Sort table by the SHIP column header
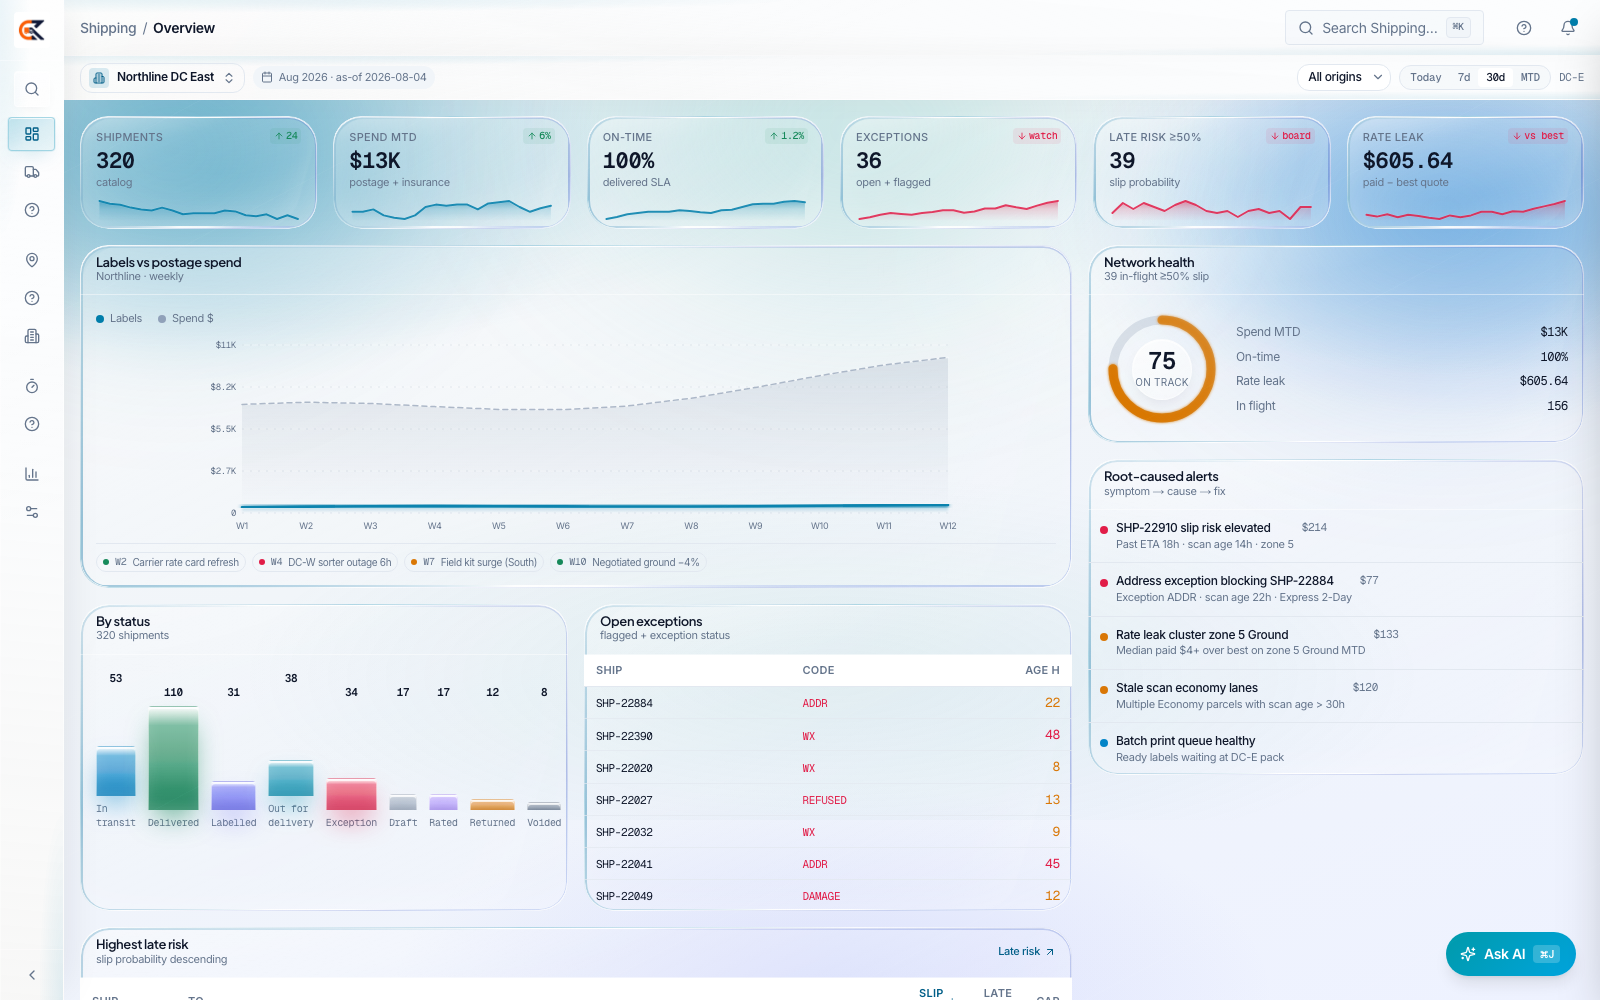 pos(609,671)
